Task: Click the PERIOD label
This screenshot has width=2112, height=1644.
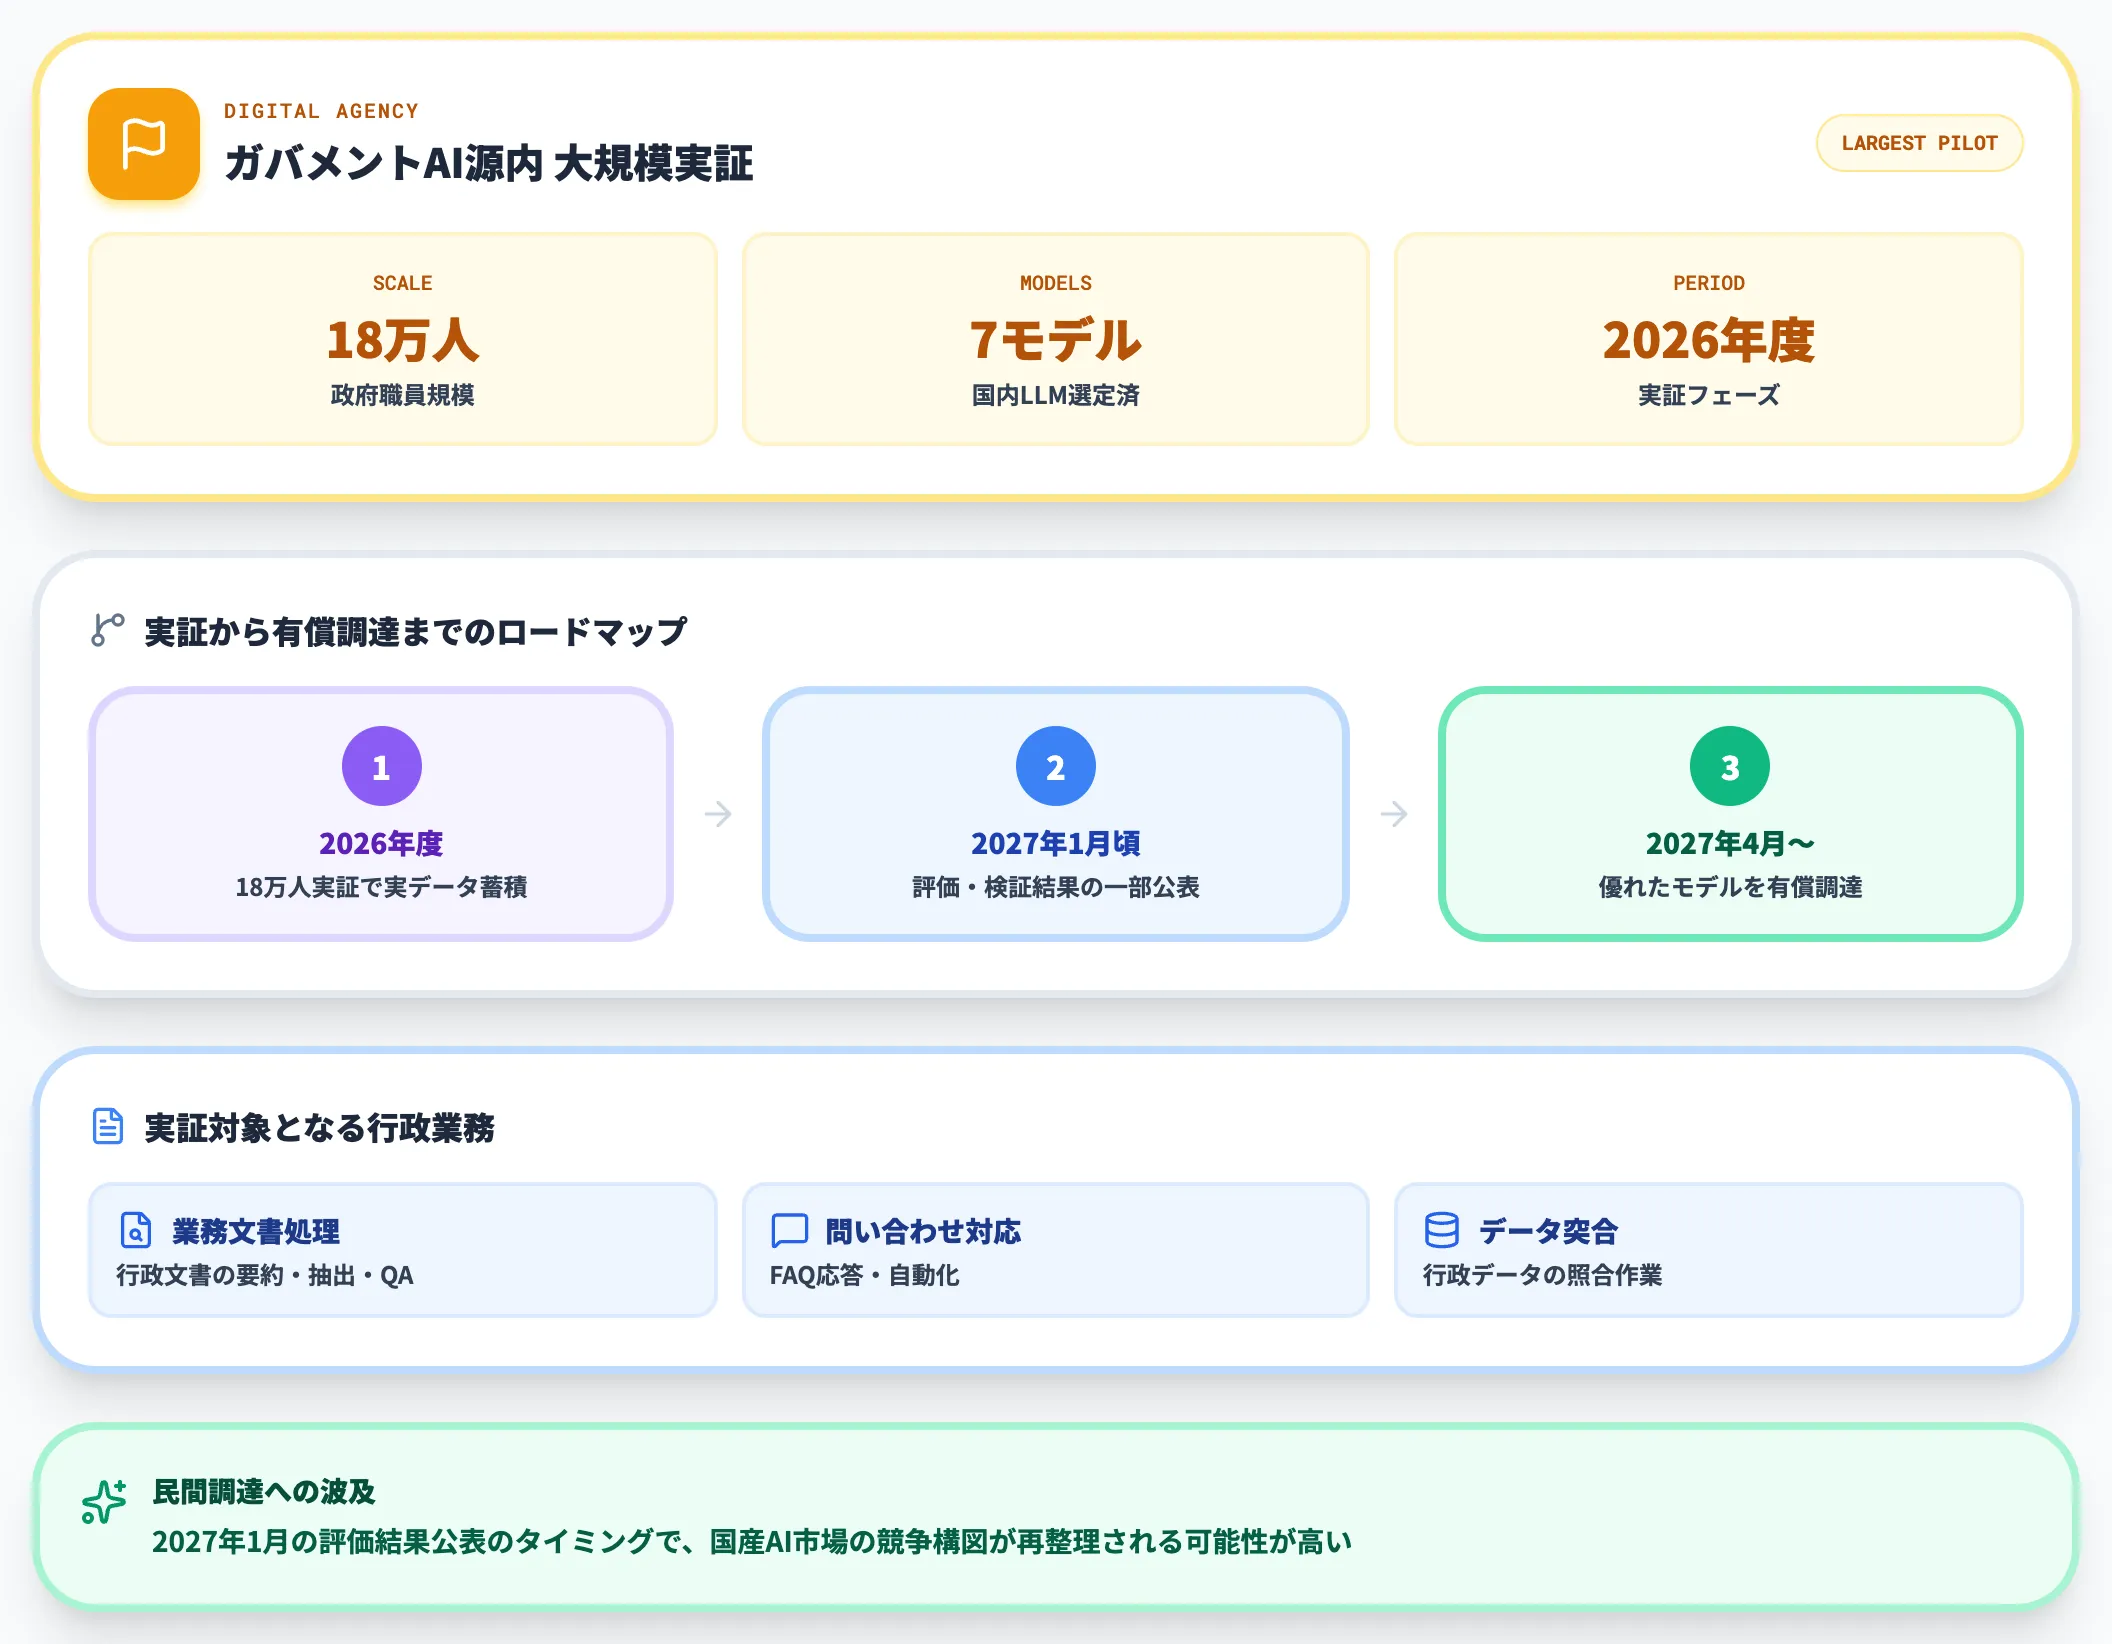Action: [x=1709, y=283]
